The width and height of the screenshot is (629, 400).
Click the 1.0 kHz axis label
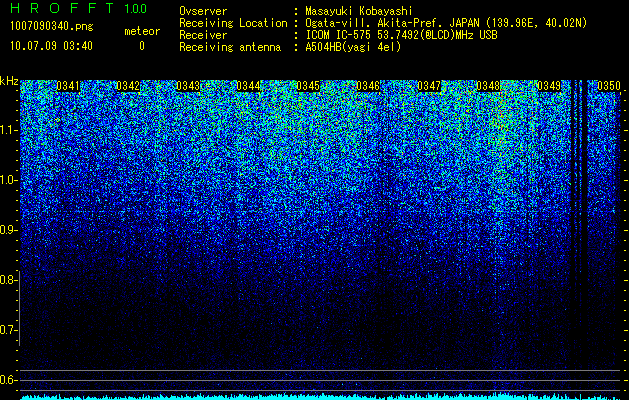pos(8,180)
